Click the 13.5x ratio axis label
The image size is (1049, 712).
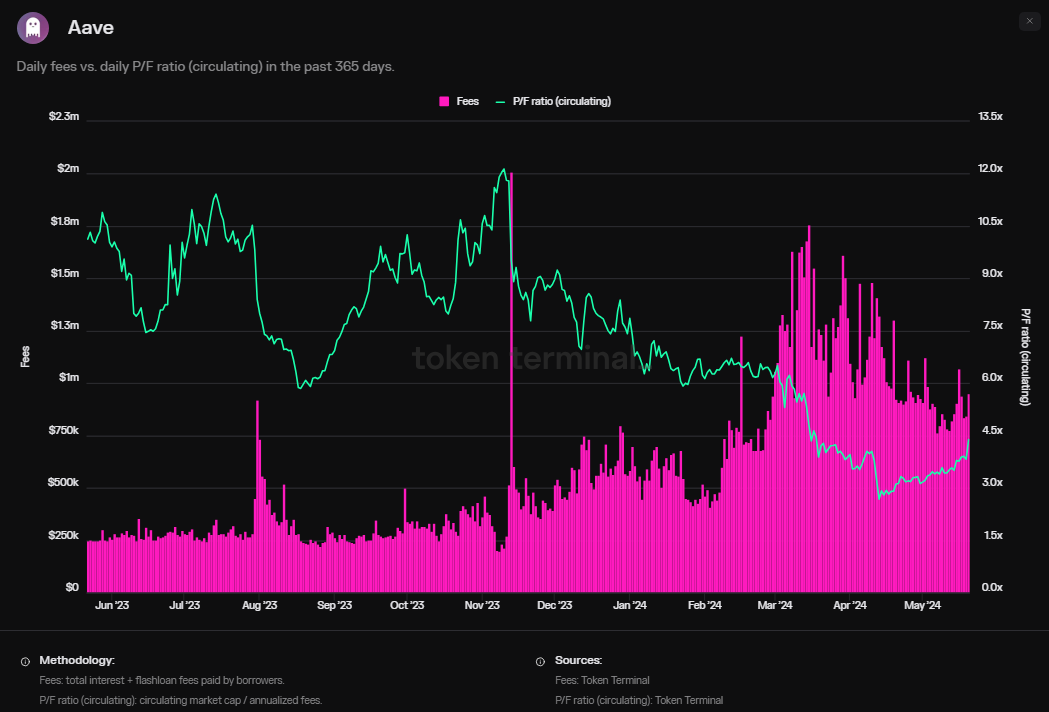pyautogui.click(x=990, y=116)
